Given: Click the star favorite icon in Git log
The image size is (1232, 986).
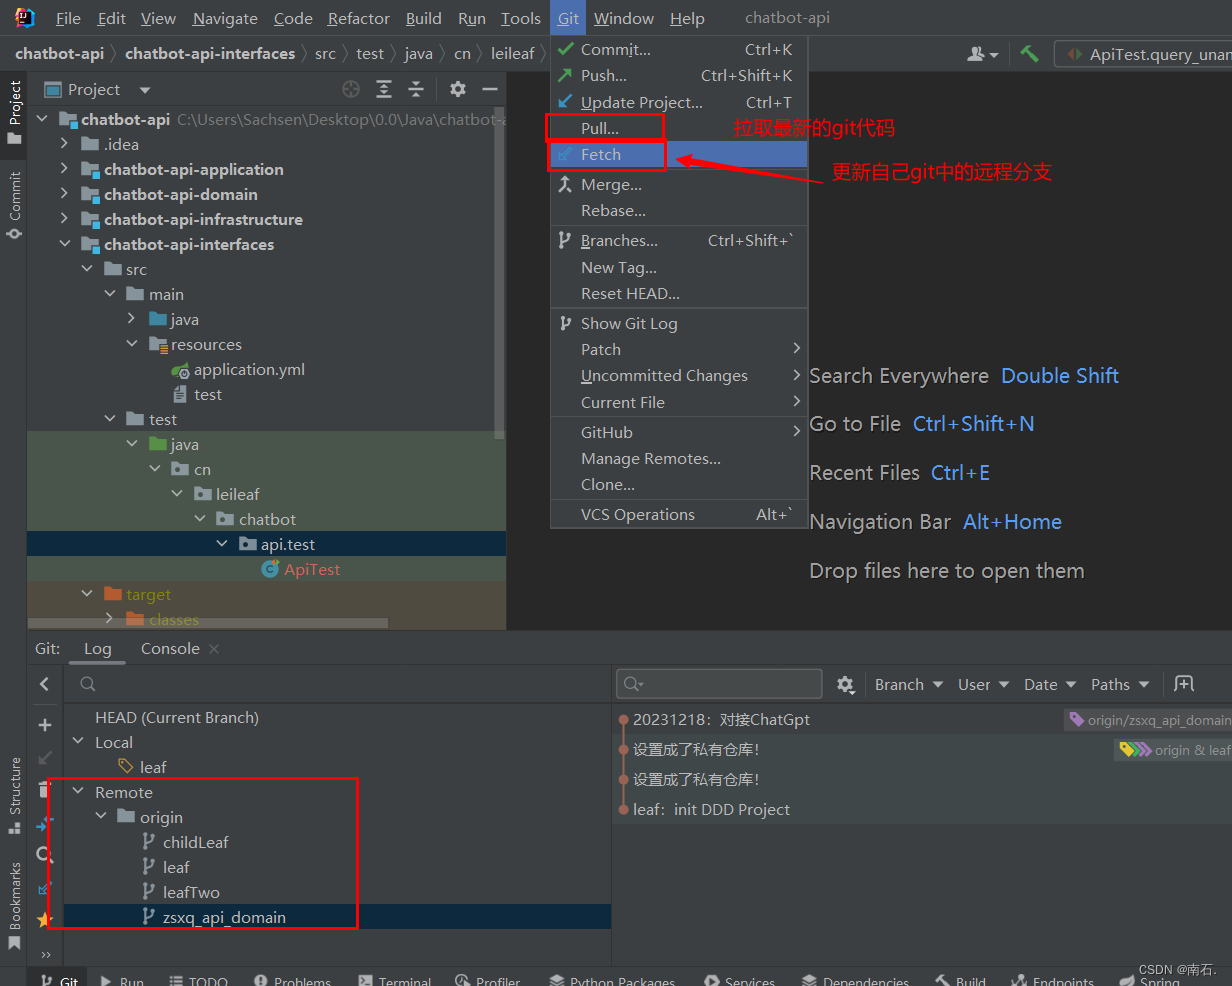Looking at the screenshot, I should click(43, 919).
